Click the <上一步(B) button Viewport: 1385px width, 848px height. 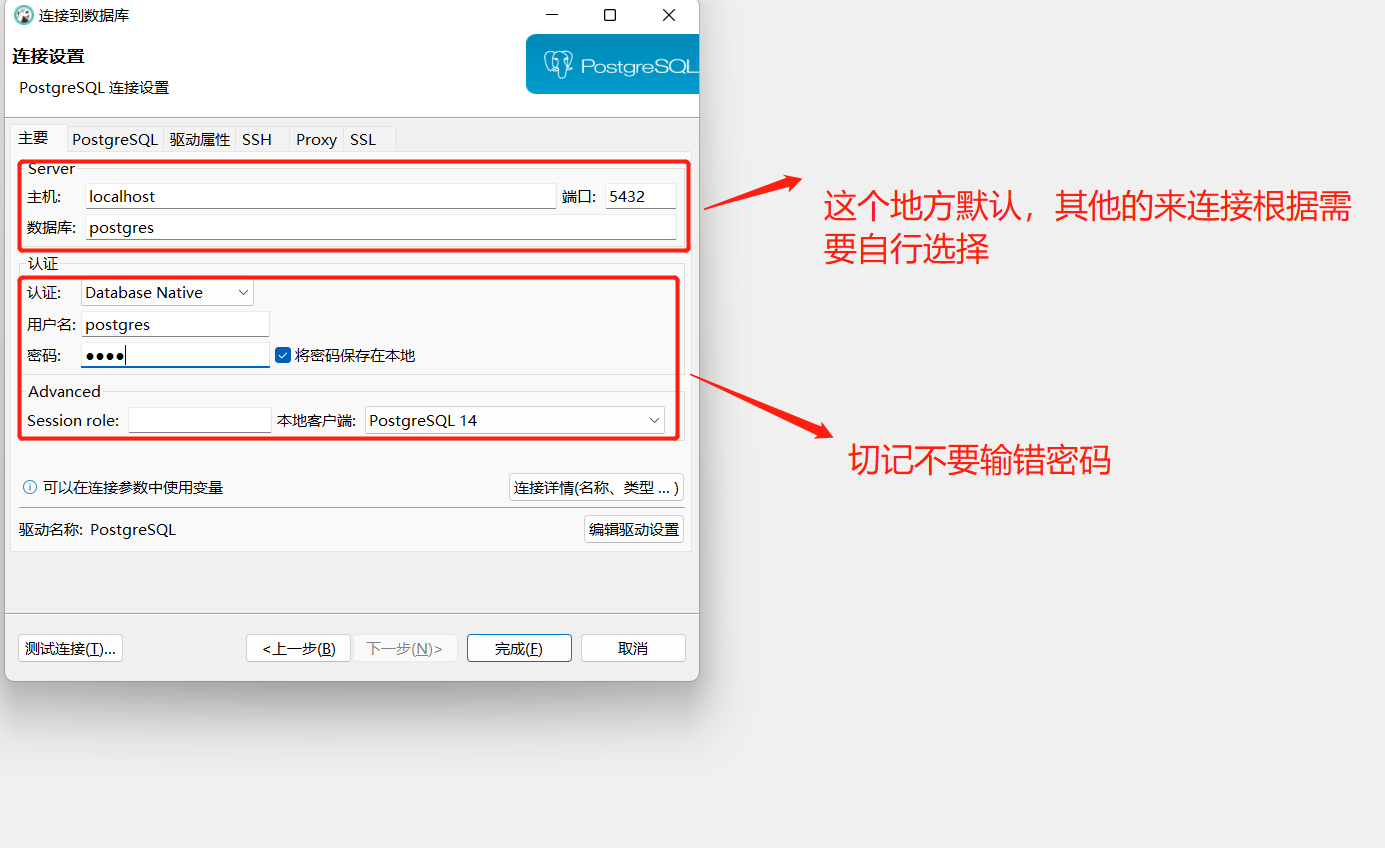(x=298, y=648)
